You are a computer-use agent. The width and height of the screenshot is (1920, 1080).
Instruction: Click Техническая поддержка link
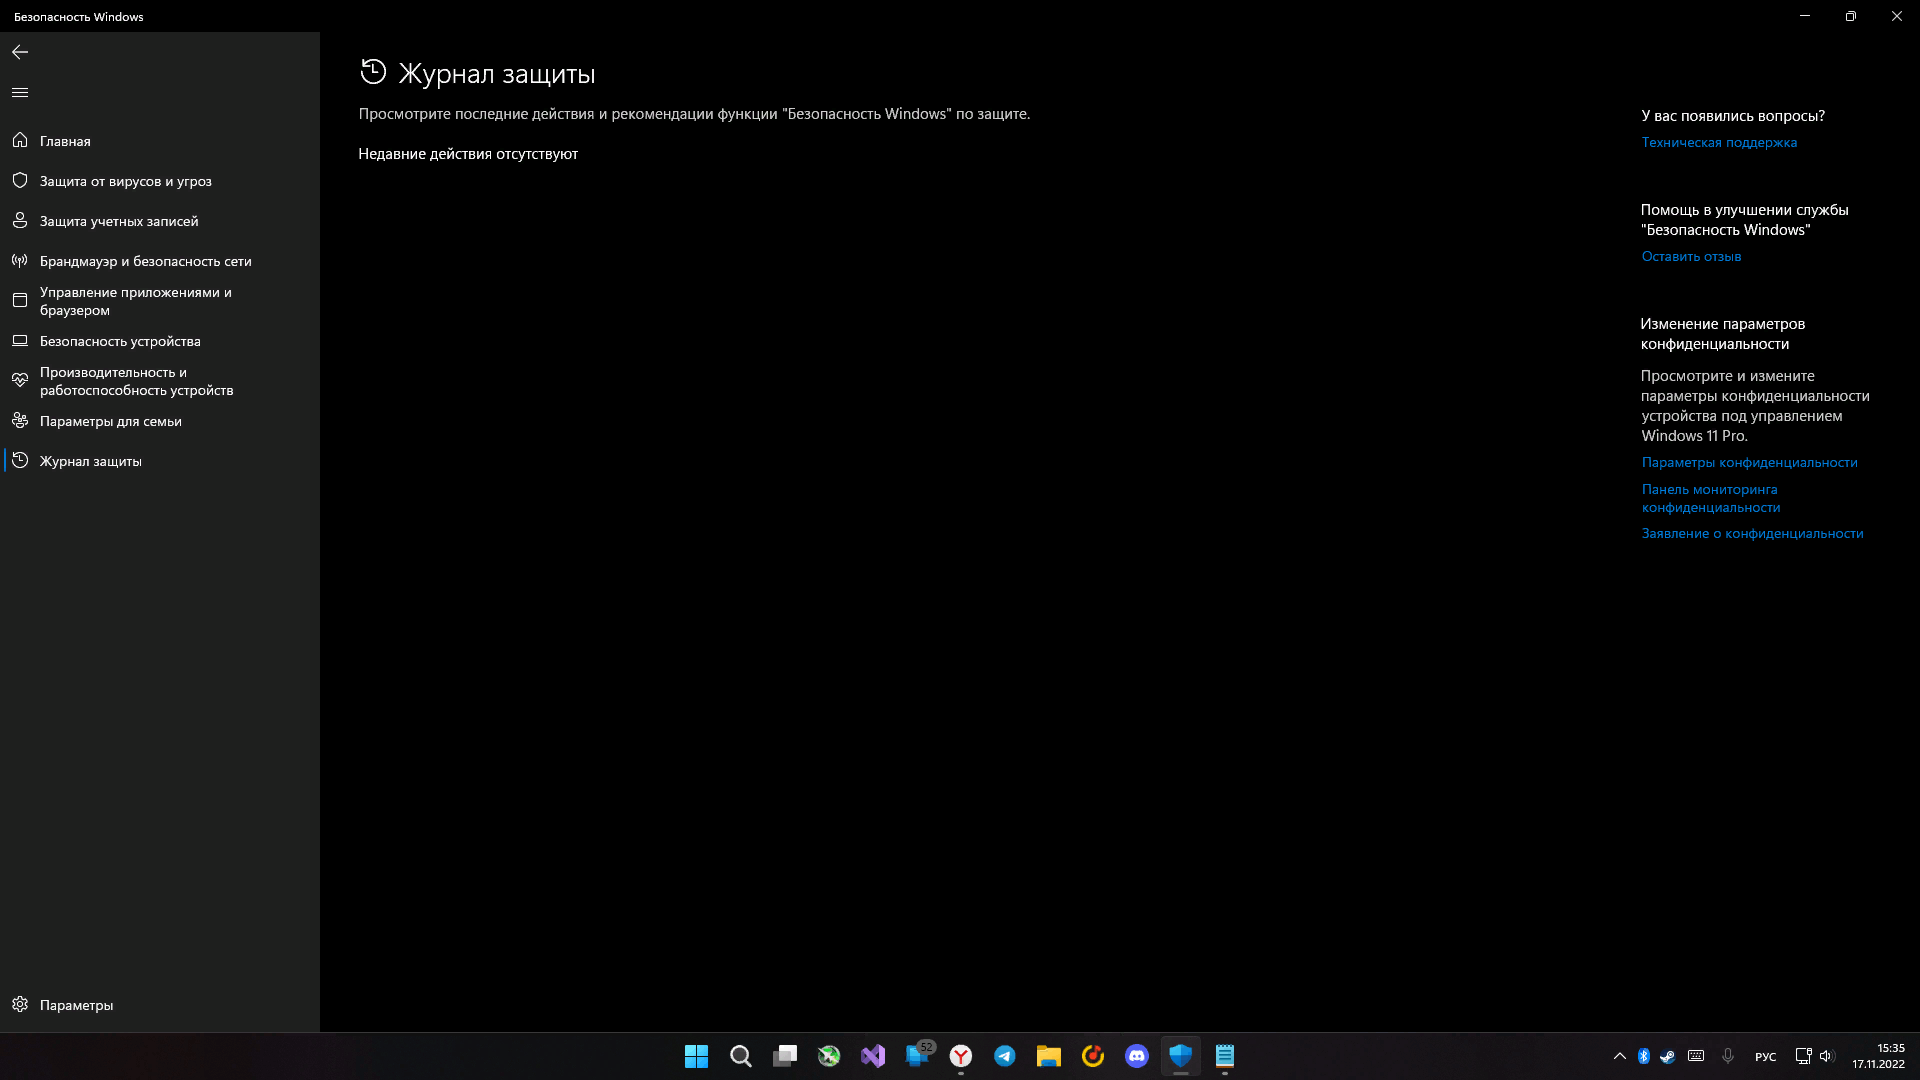click(x=1718, y=142)
